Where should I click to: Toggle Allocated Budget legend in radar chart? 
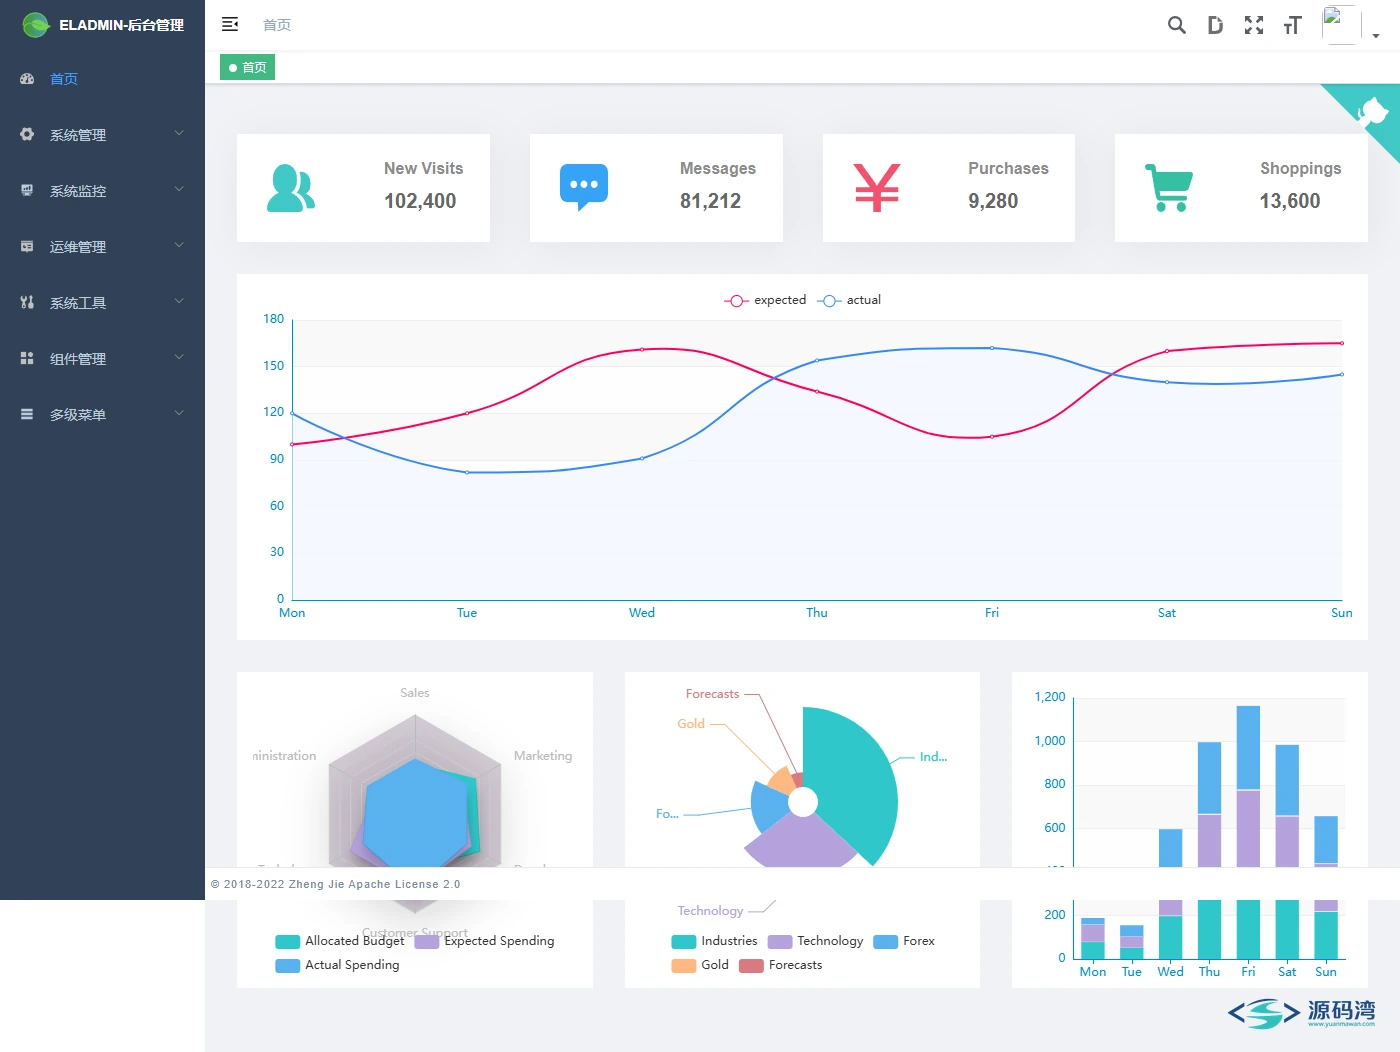click(340, 941)
